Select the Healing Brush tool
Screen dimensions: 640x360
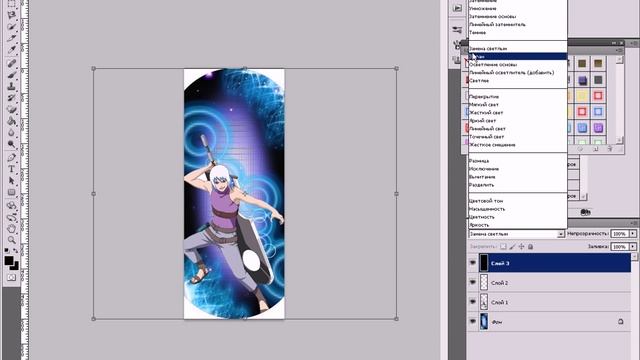click(11, 63)
